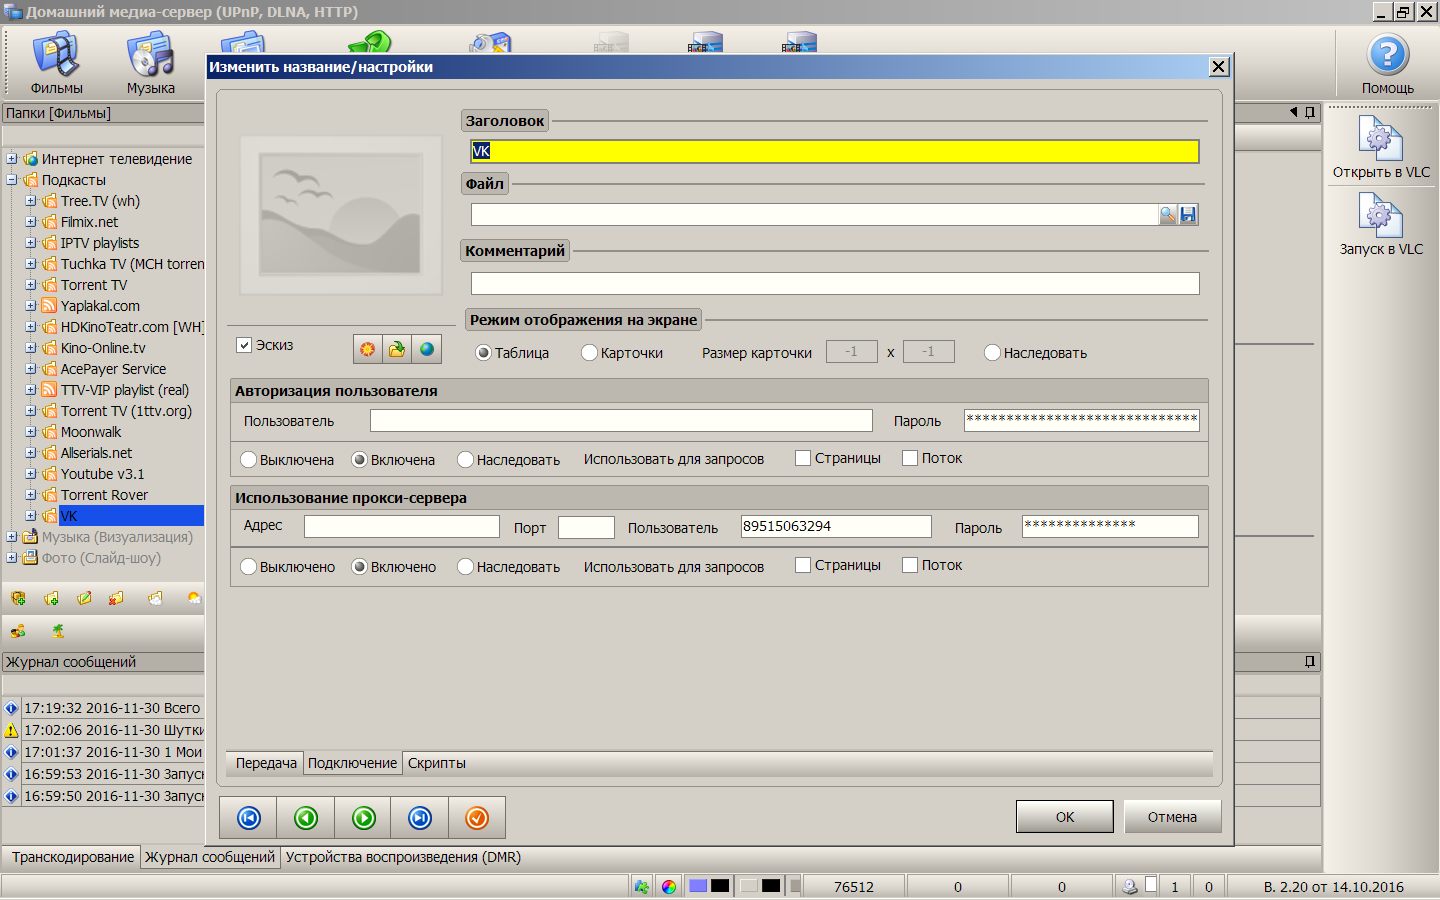Click the green next-arrow navigation button
Image resolution: width=1440 pixels, height=900 pixels.
click(x=364, y=818)
